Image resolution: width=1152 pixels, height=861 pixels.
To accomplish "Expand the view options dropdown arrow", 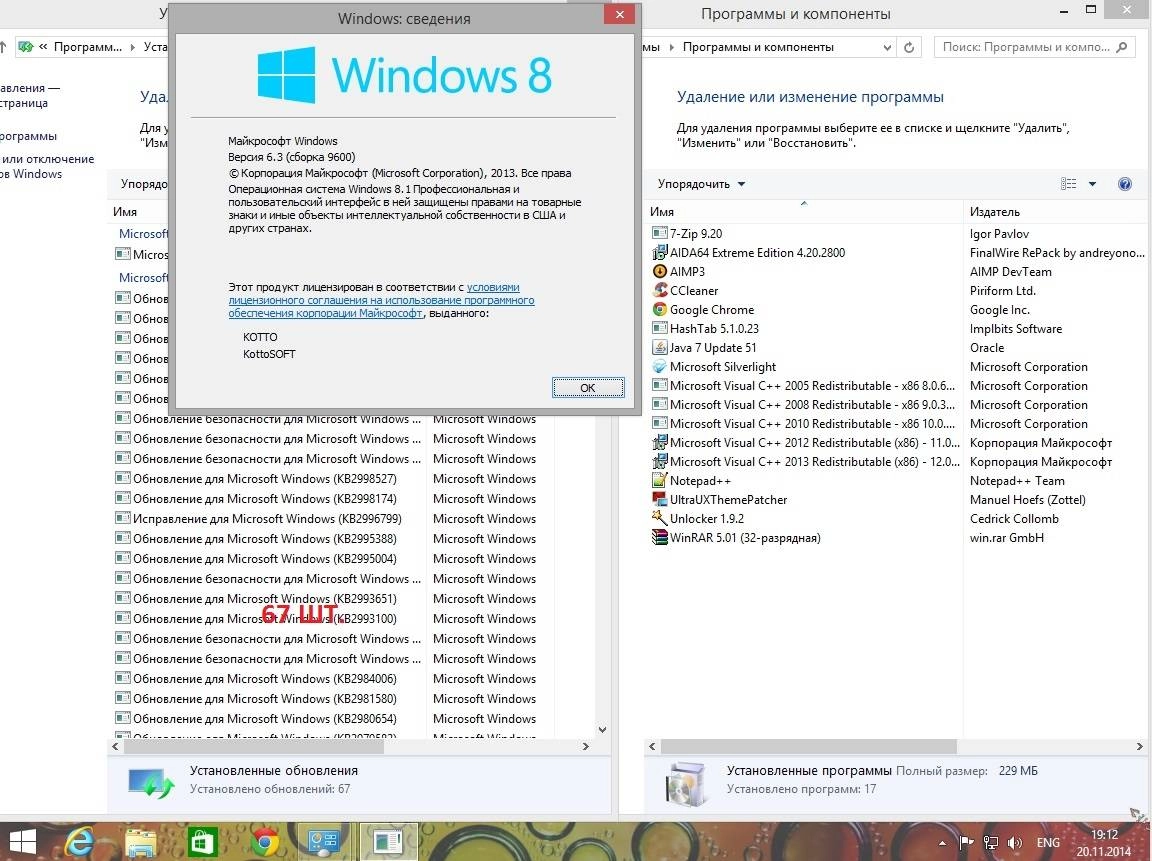I will (x=1092, y=184).
